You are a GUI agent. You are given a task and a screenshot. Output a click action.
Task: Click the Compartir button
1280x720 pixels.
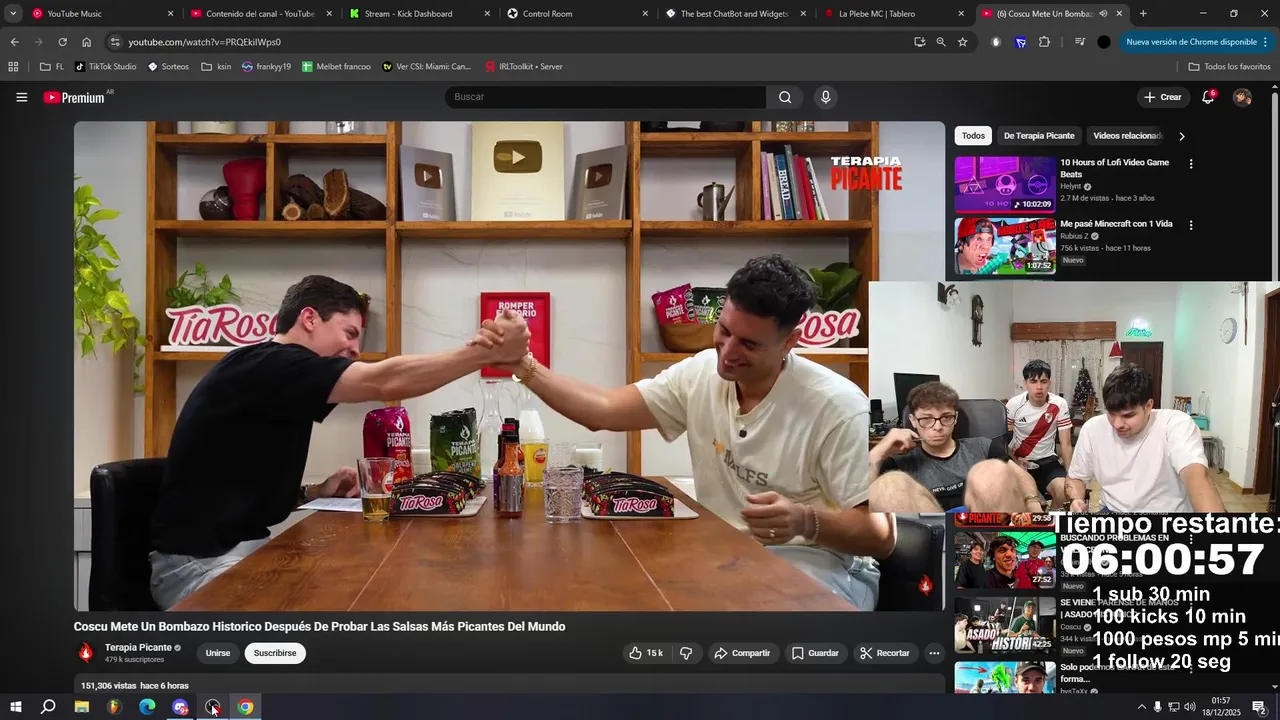[741, 653]
